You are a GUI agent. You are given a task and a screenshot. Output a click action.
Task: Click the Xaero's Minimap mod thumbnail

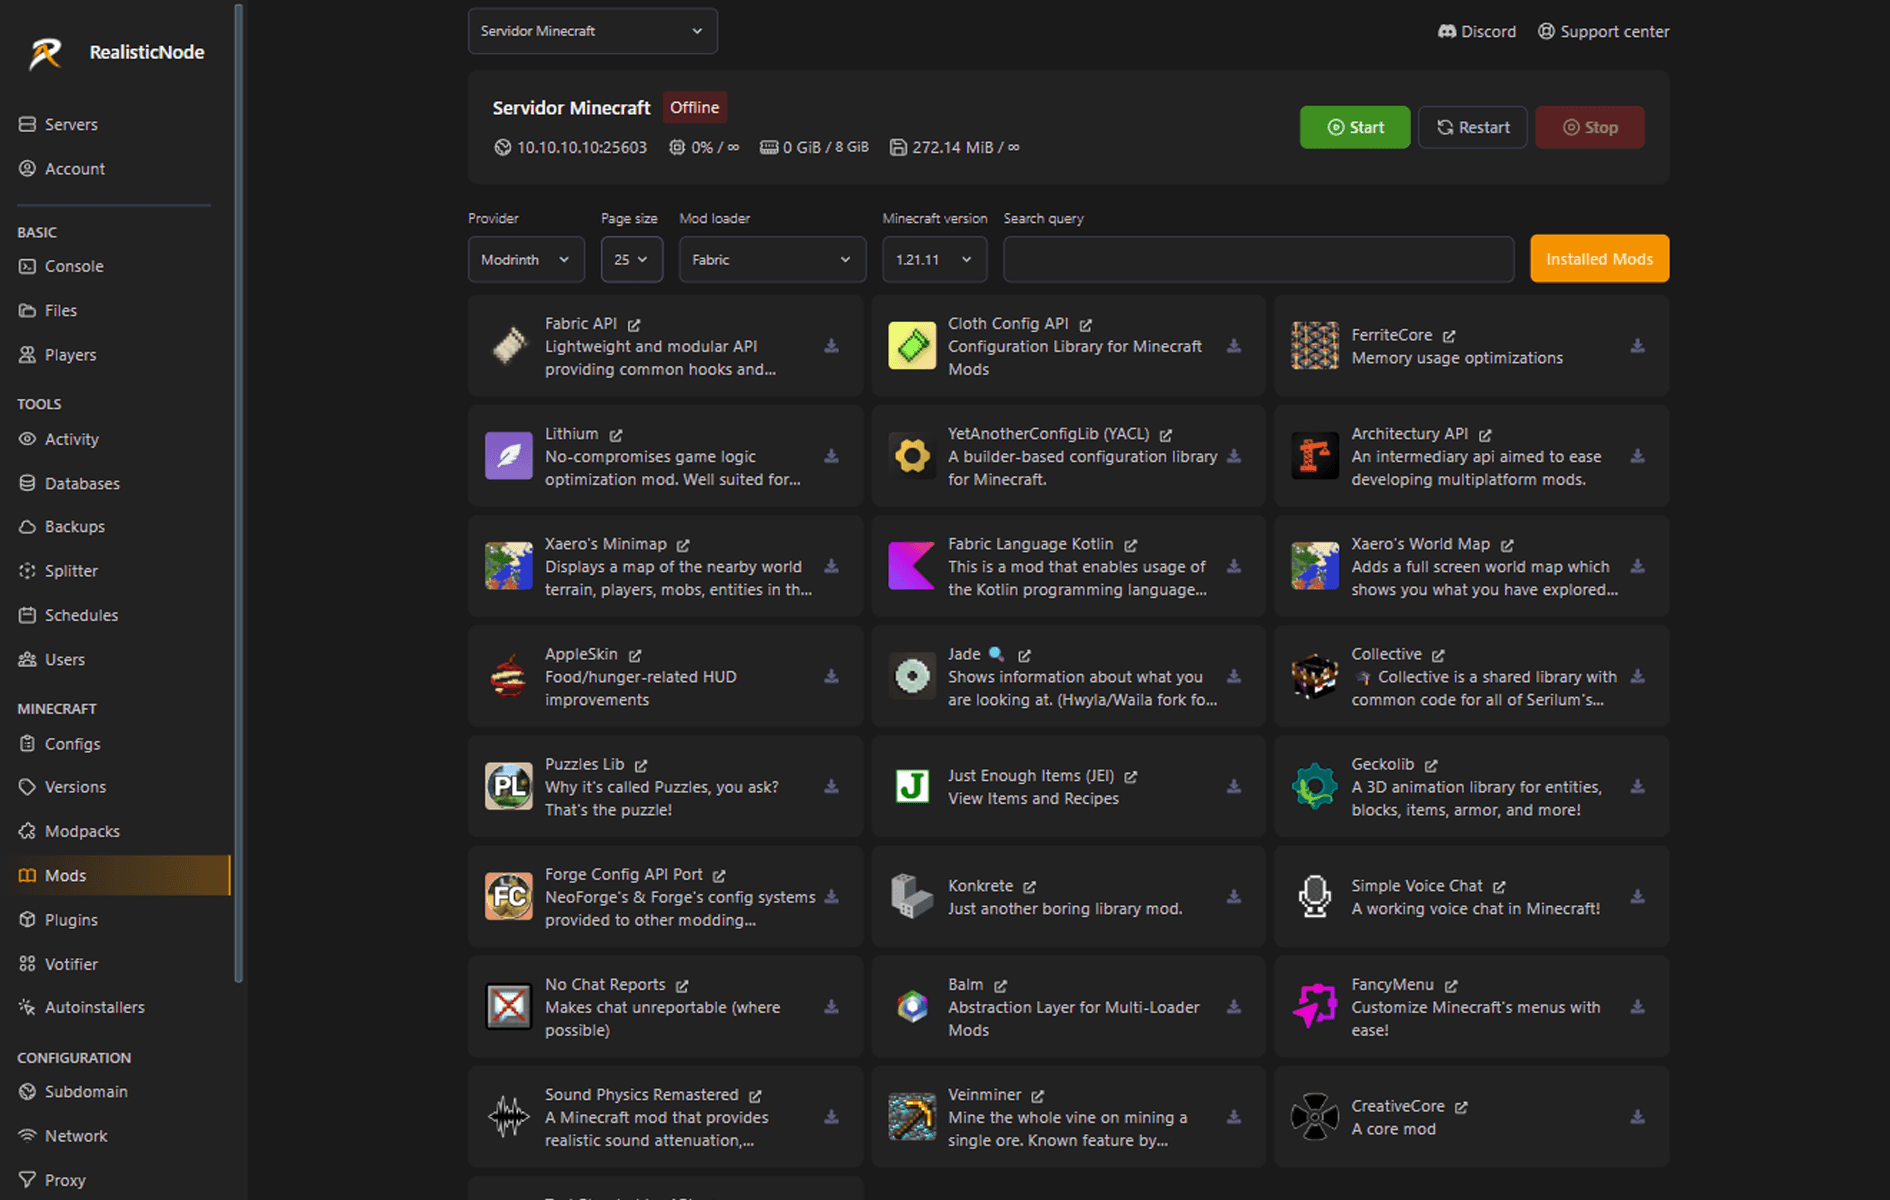509,566
